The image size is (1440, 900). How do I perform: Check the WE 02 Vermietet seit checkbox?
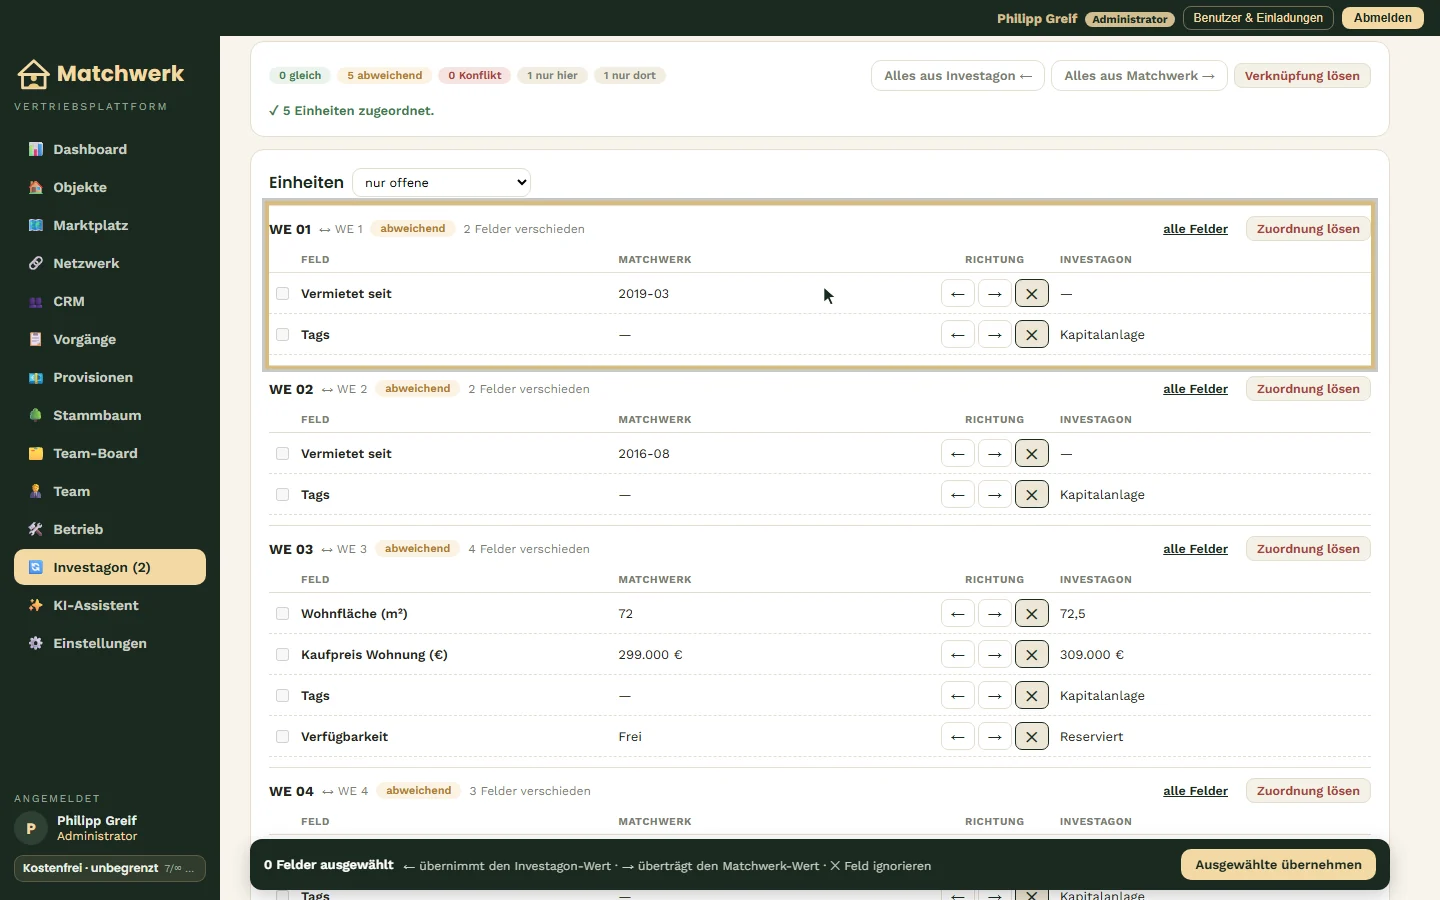pyautogui.click(x=283, y=454)
